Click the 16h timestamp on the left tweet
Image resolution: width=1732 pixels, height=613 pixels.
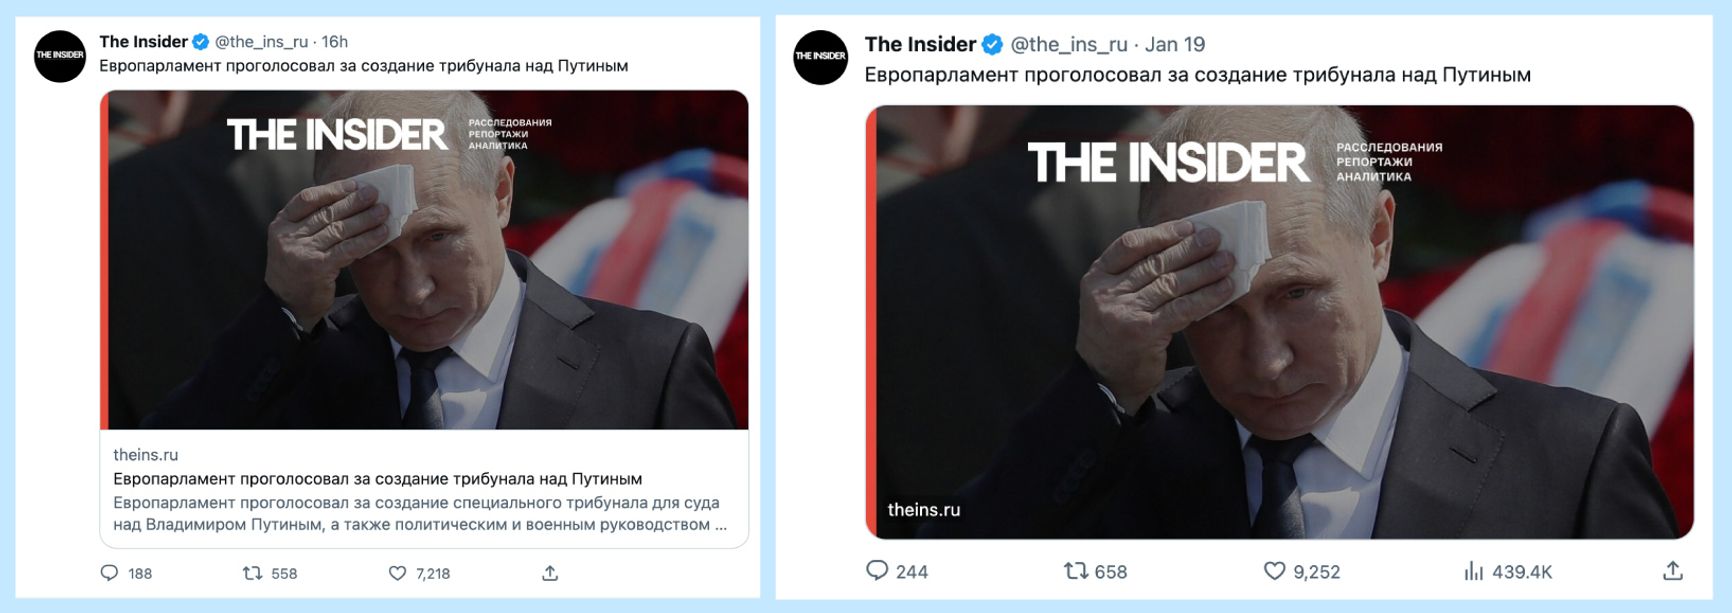pos(335,41)
